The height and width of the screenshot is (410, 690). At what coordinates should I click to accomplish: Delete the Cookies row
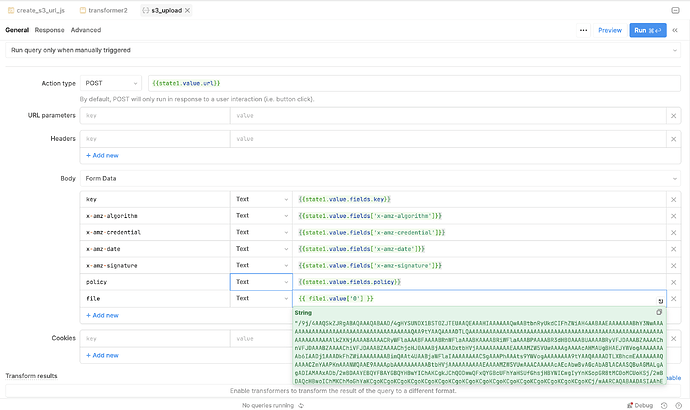[x=673, y=339]
